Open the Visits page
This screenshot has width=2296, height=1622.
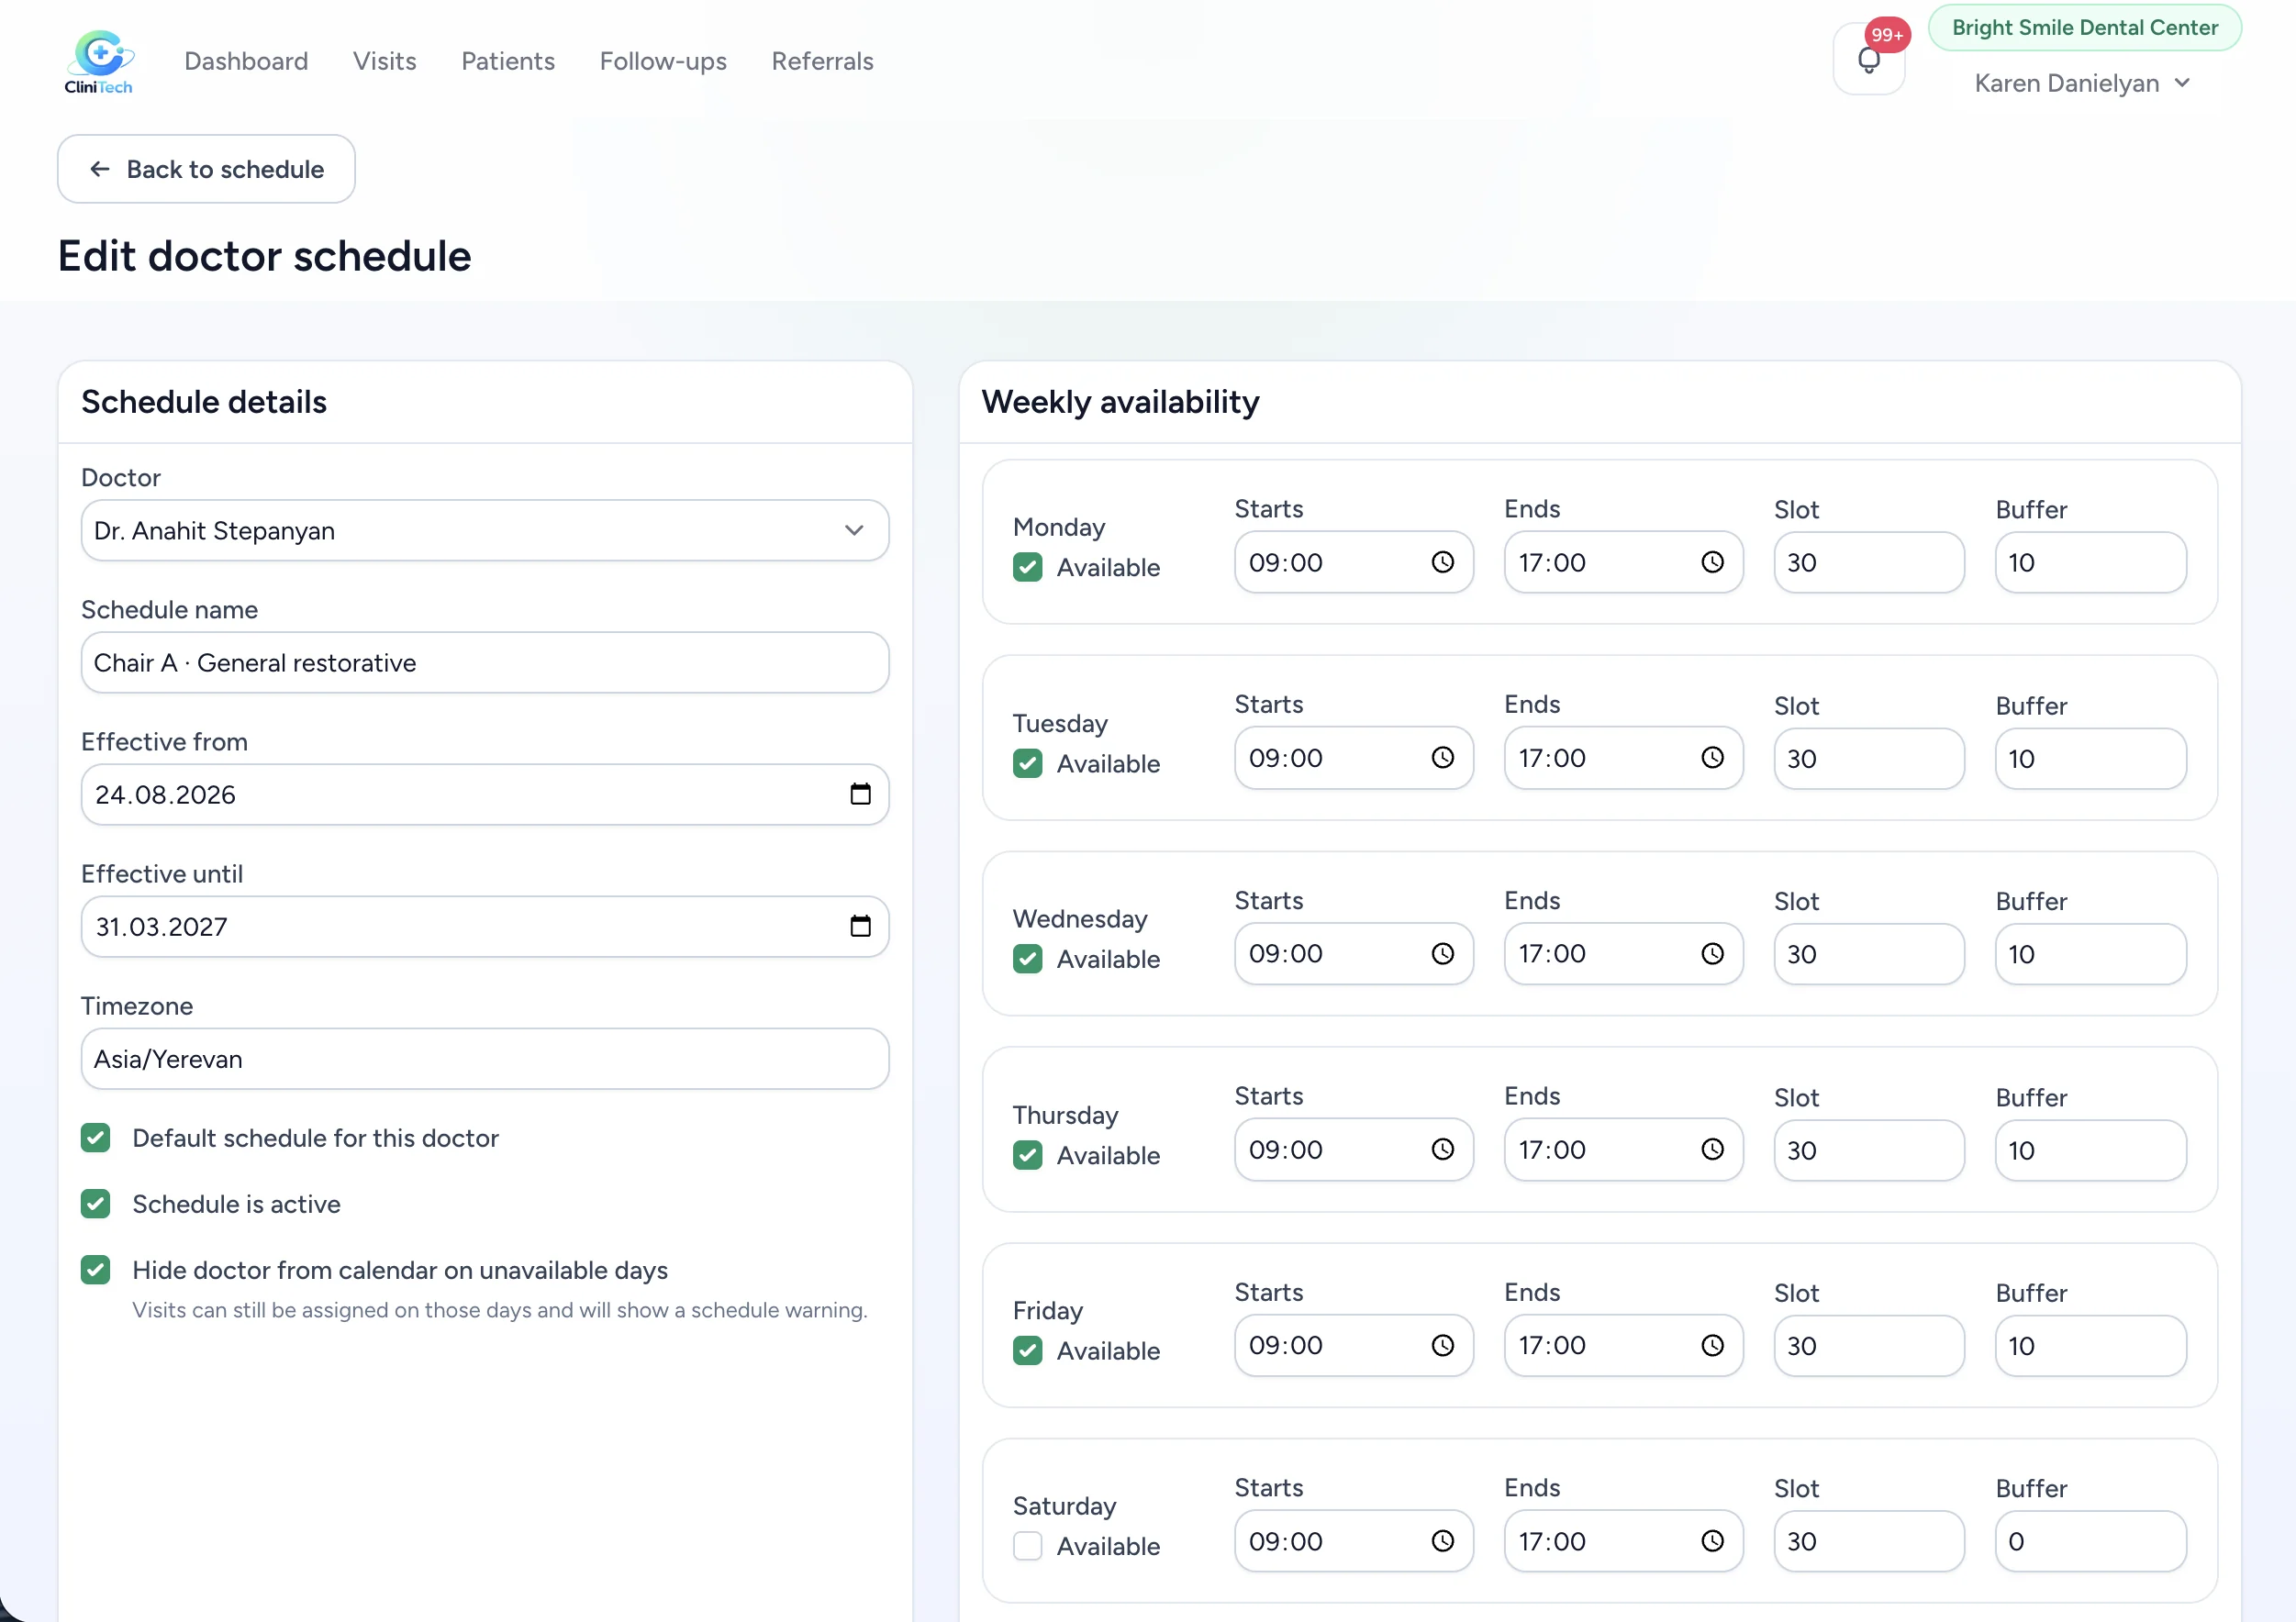[385, 61]
